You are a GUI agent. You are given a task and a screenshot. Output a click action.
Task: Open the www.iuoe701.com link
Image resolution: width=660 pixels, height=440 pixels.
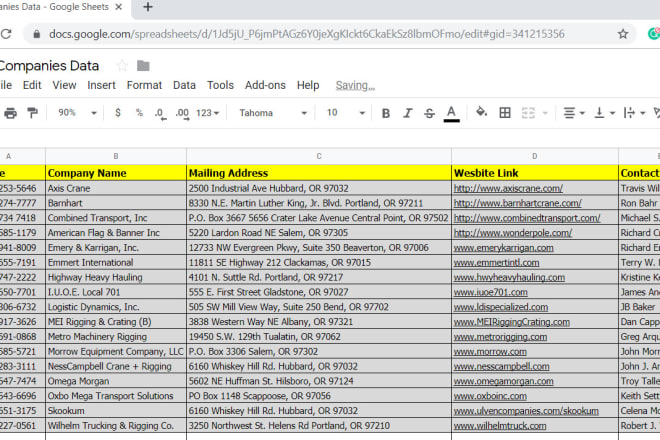pyautogui.click(x=490, y=292)
